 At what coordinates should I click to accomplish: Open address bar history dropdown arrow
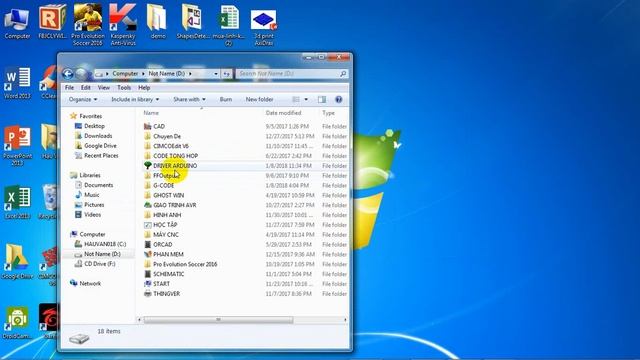pyautogui.click(x=216, y=74)
